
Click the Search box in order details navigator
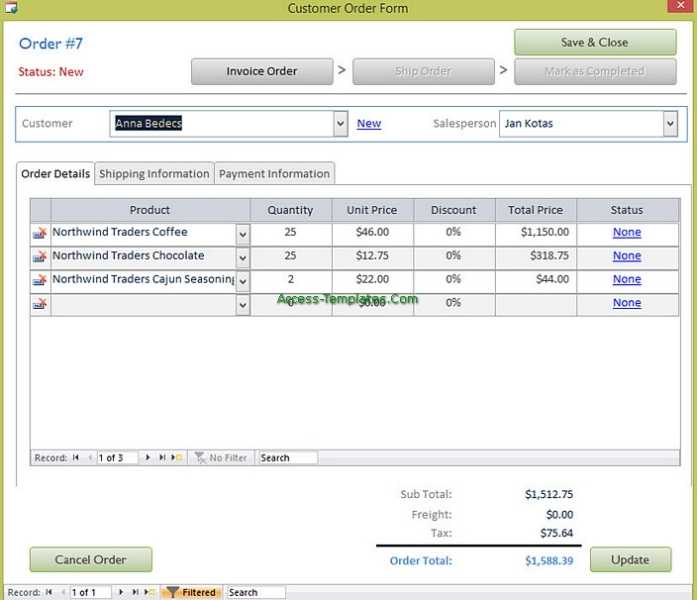287,458
